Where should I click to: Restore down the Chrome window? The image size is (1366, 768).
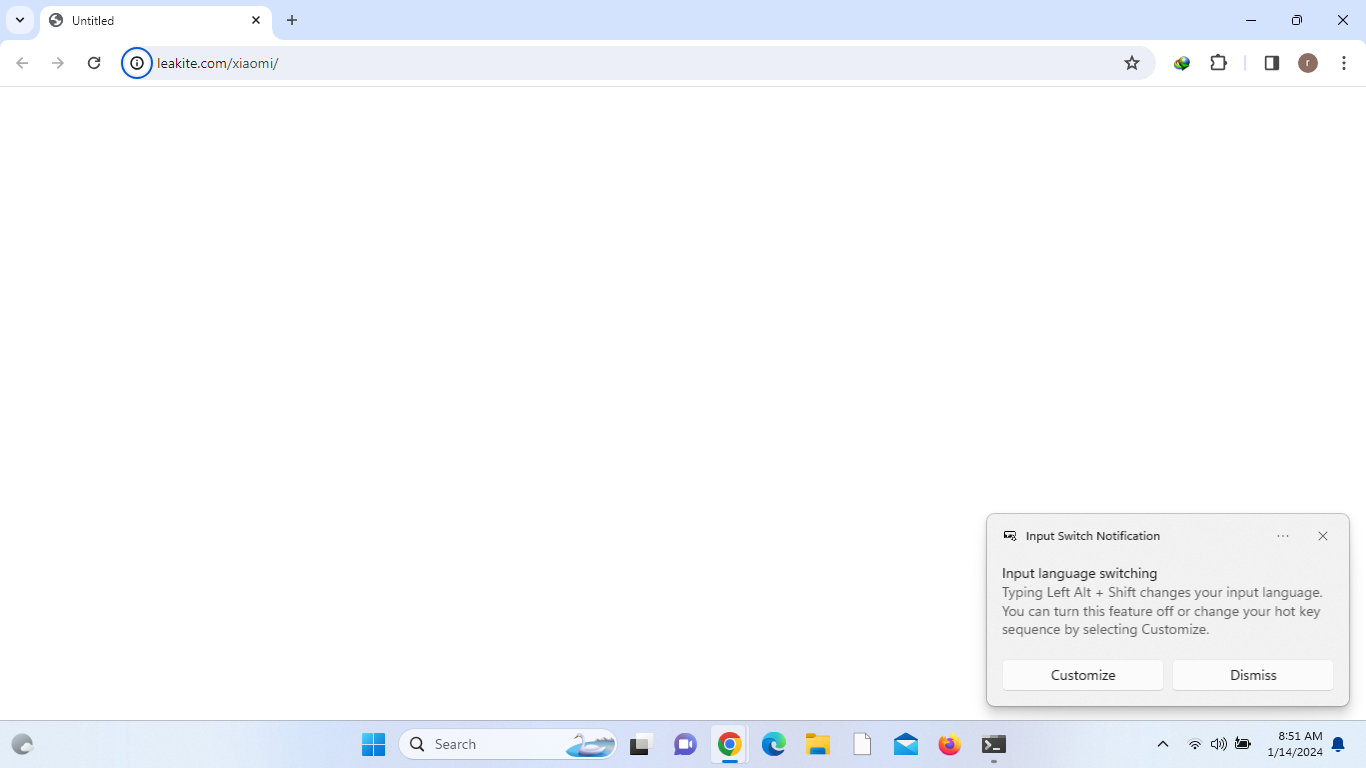pos(1297,20)
